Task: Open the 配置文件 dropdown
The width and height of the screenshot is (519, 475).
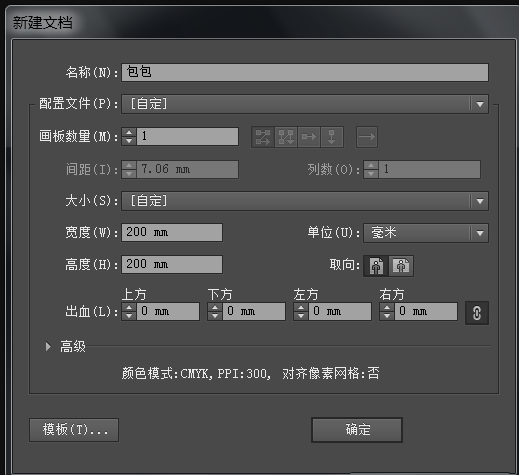Action: (305, 104)
